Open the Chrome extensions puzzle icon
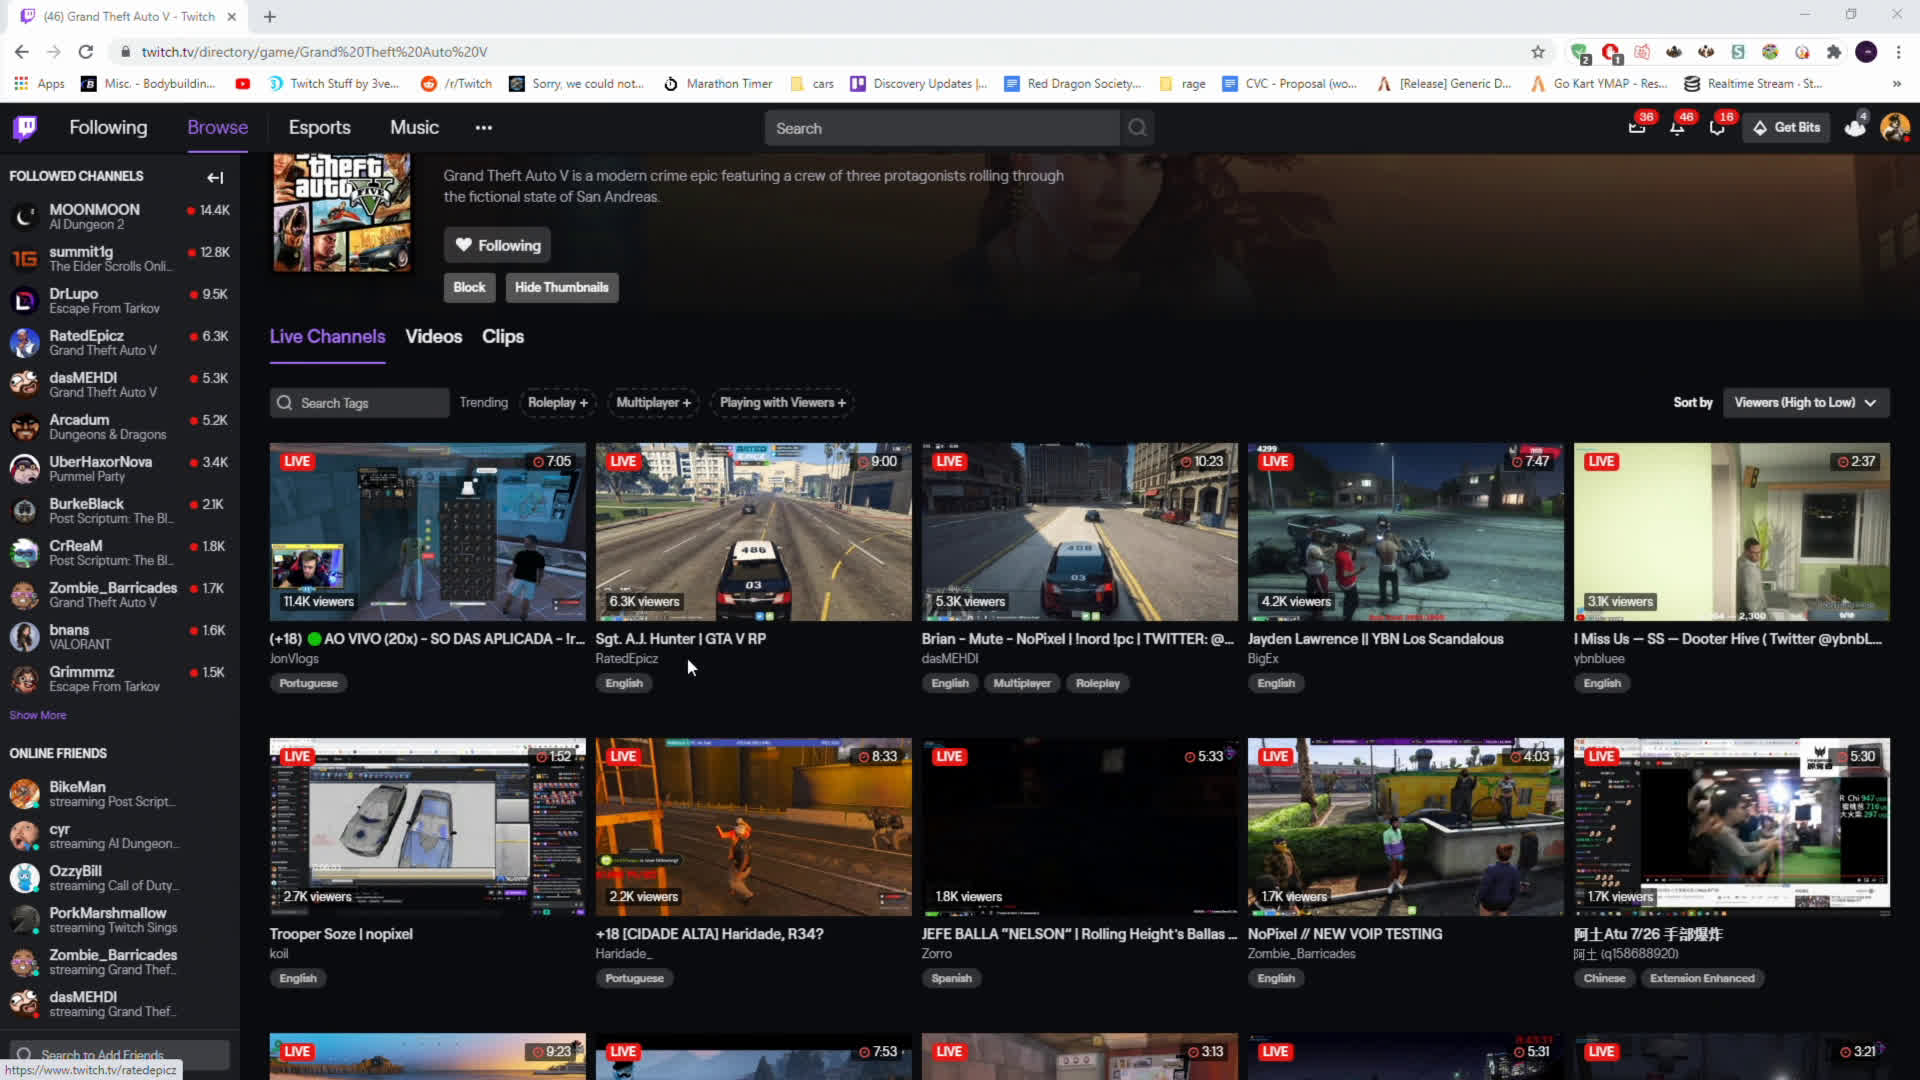This screenshot has height=1080, width=1920. [x=1834, y=52]
